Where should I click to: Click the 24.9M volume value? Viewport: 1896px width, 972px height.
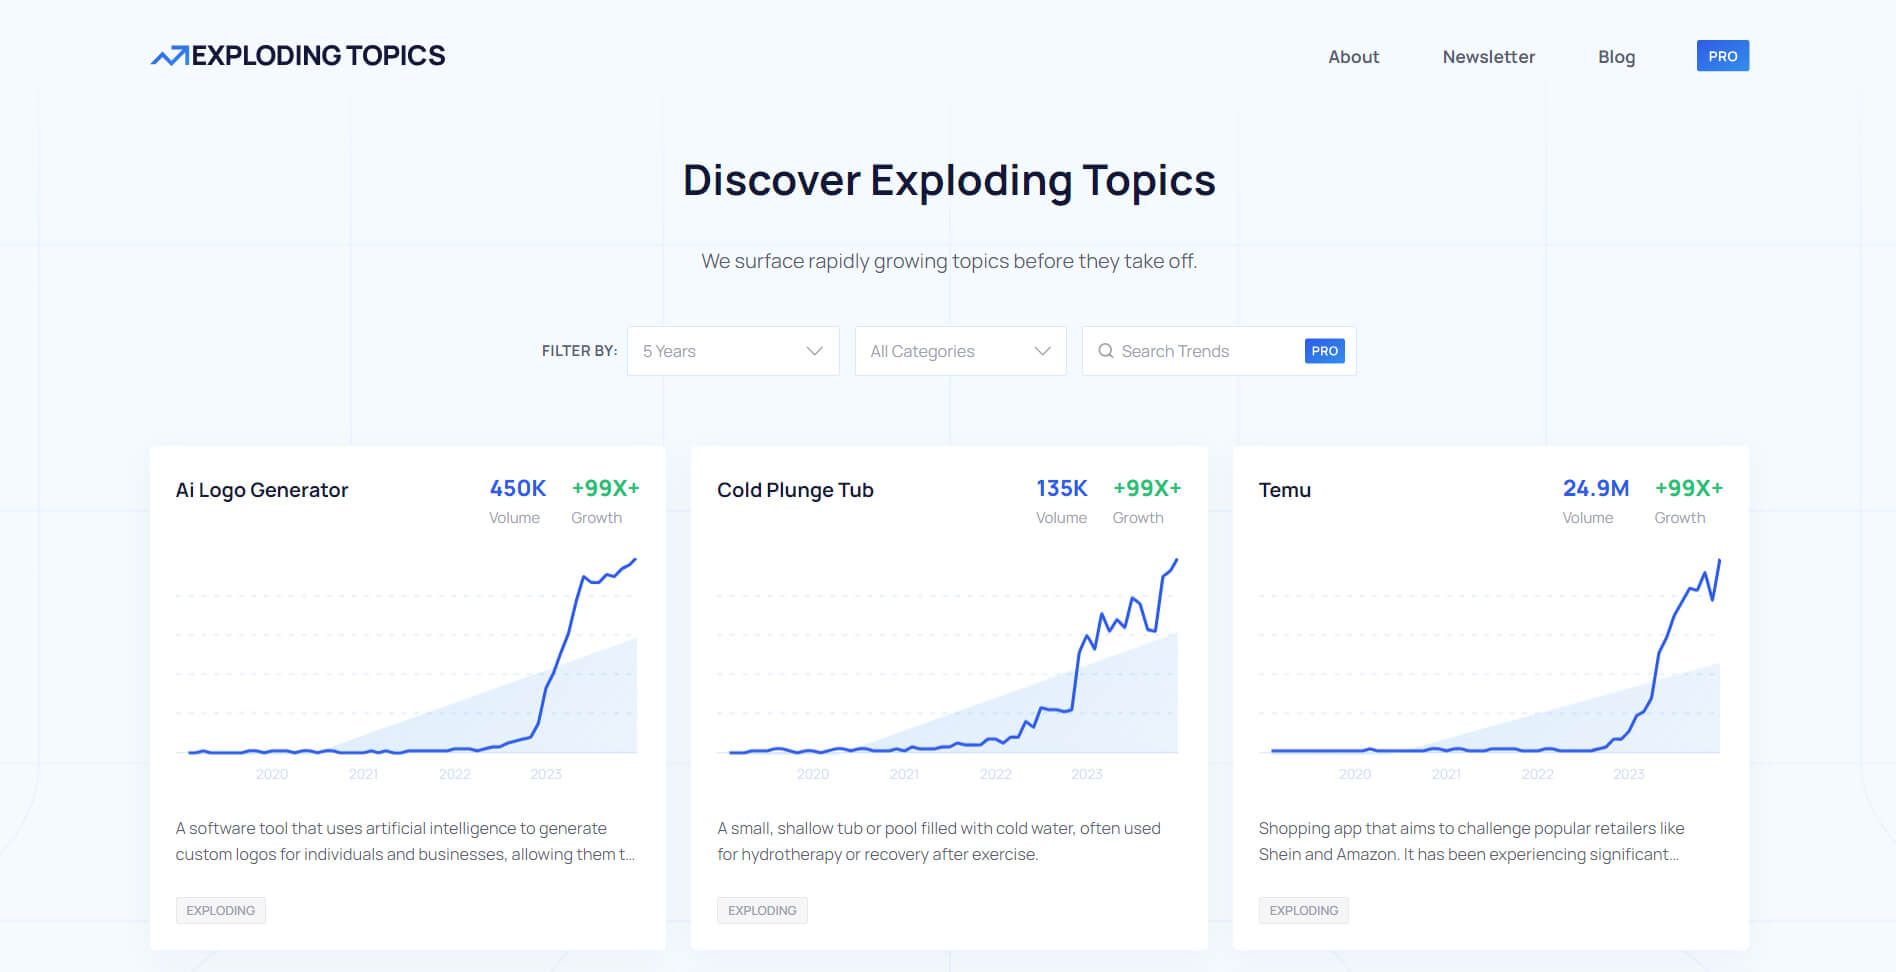tap(1595, 488)
